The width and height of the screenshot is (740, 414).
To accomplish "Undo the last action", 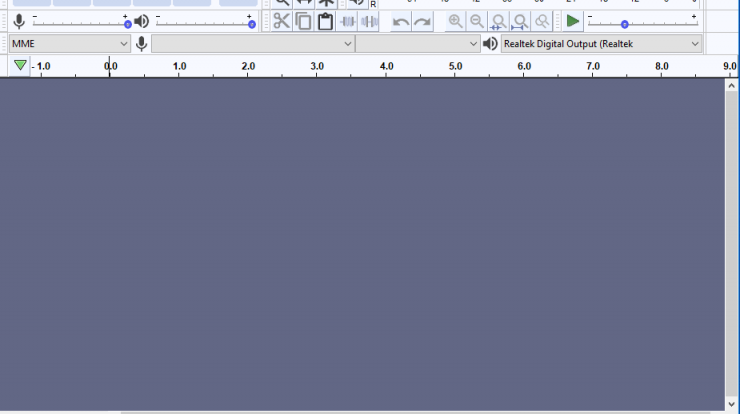I will (x=401, y=22).
